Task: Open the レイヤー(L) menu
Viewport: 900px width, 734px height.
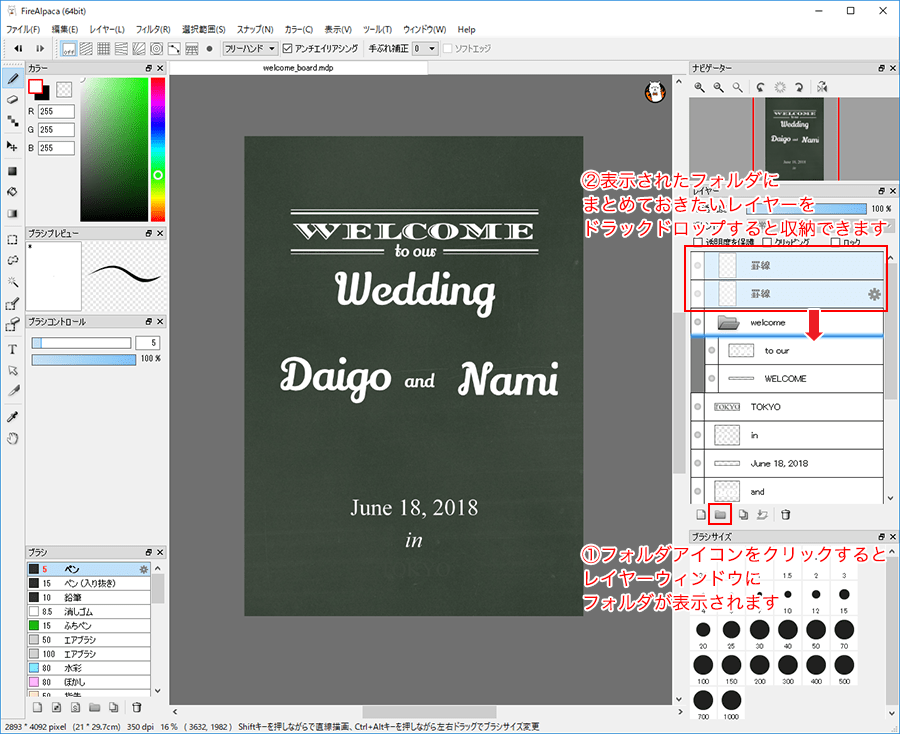Action: point(107,30)
